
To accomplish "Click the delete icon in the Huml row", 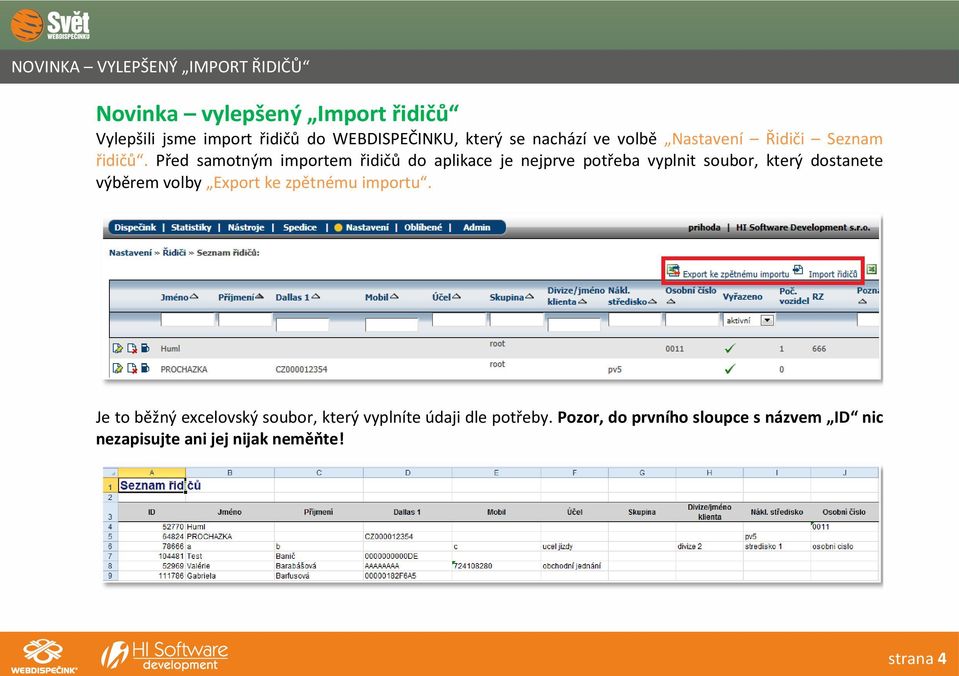I will (x=131, y=348).
